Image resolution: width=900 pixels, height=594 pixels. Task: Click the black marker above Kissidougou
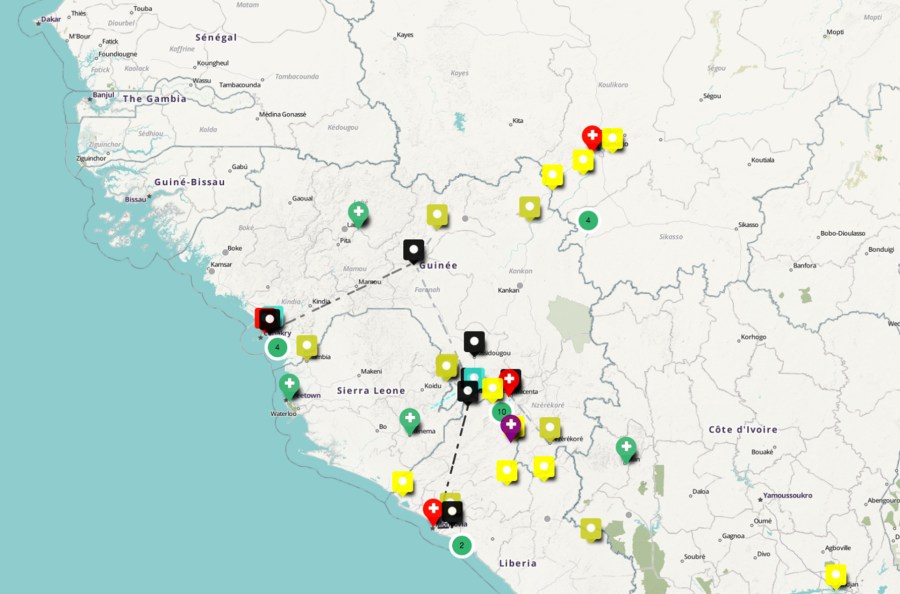pyautogui.click(x=474, y=343)
